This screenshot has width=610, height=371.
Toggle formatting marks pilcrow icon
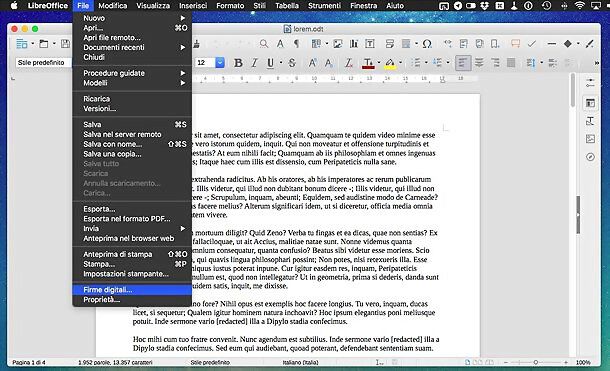coord(296,44)
